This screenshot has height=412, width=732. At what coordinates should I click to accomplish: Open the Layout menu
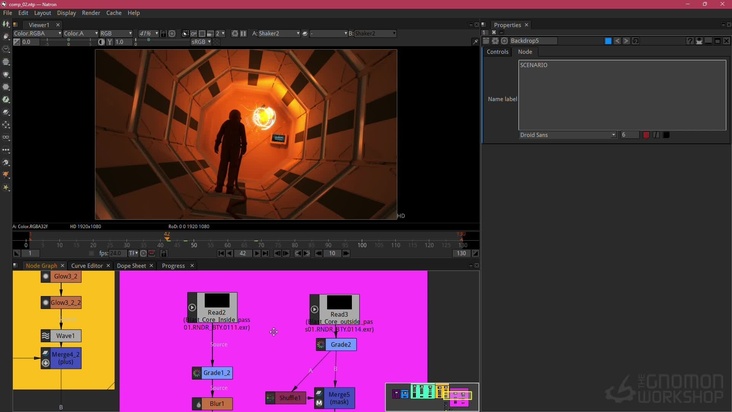(x=42, y=13)
